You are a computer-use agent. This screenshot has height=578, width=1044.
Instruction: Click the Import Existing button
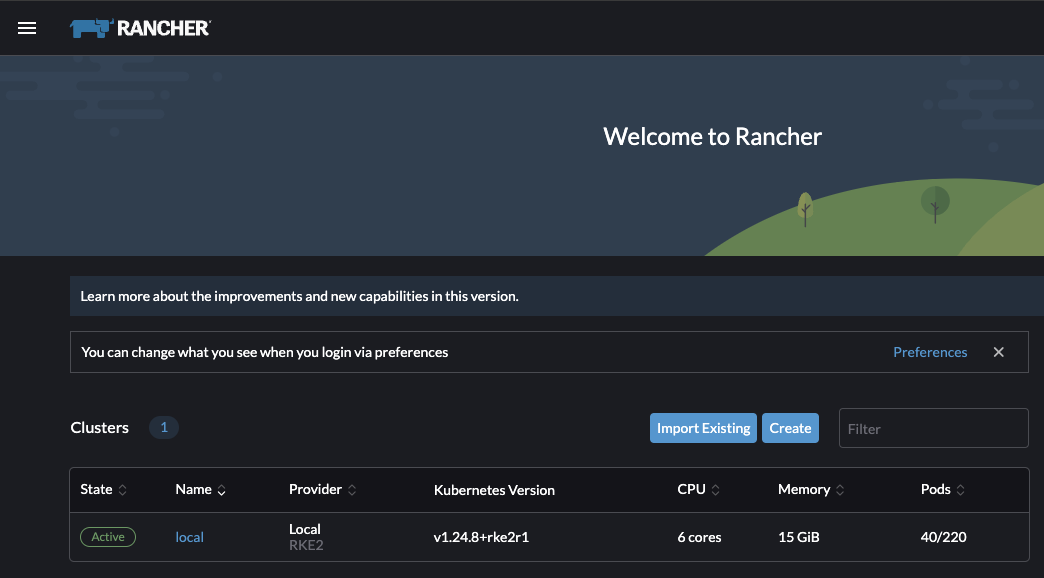point(703,428)
